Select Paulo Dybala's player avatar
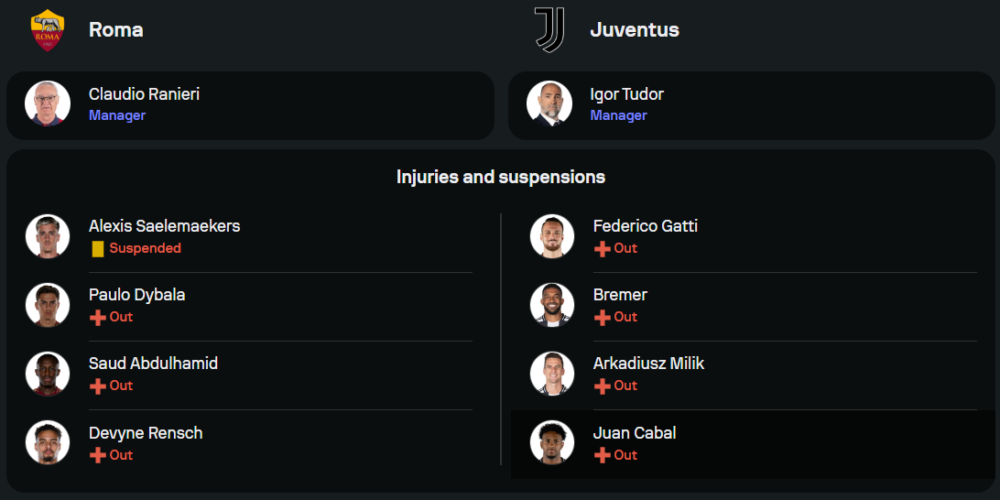This screenshot has height=500, width=1000. pyautogui.click(x=48, y=305)
